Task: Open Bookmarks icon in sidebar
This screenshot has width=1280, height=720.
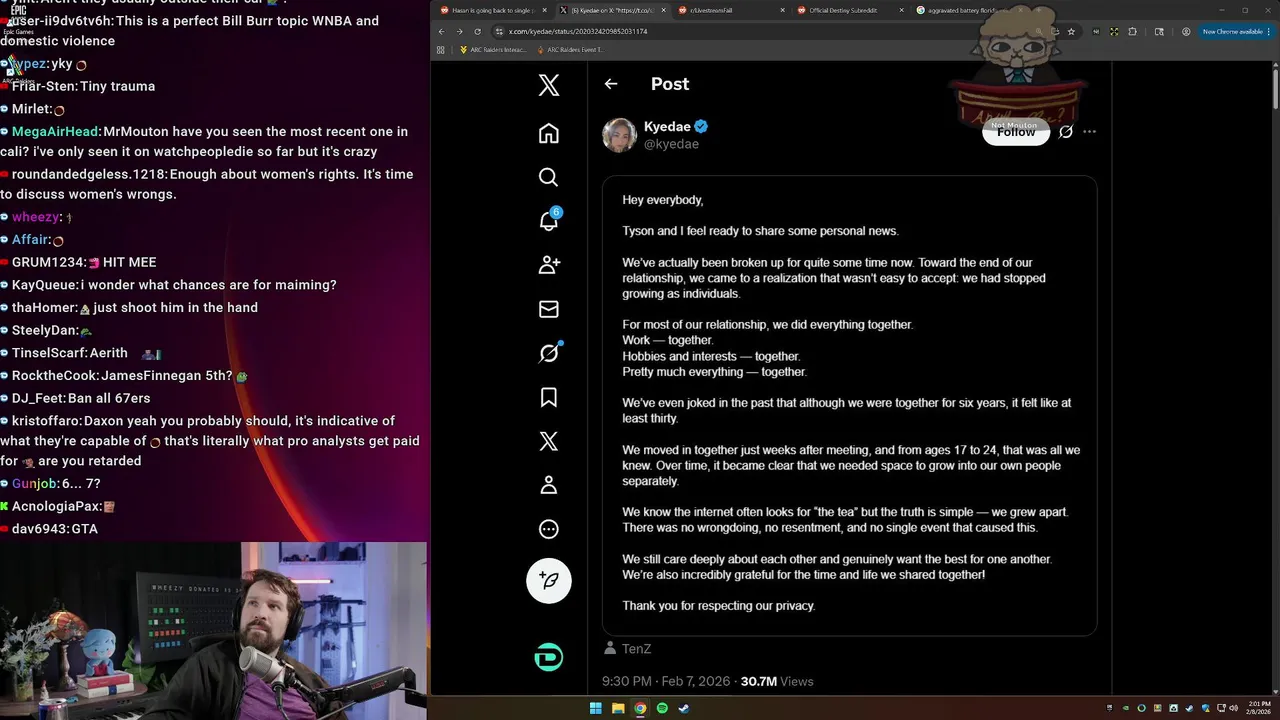Action: click(x=549, y=397)
